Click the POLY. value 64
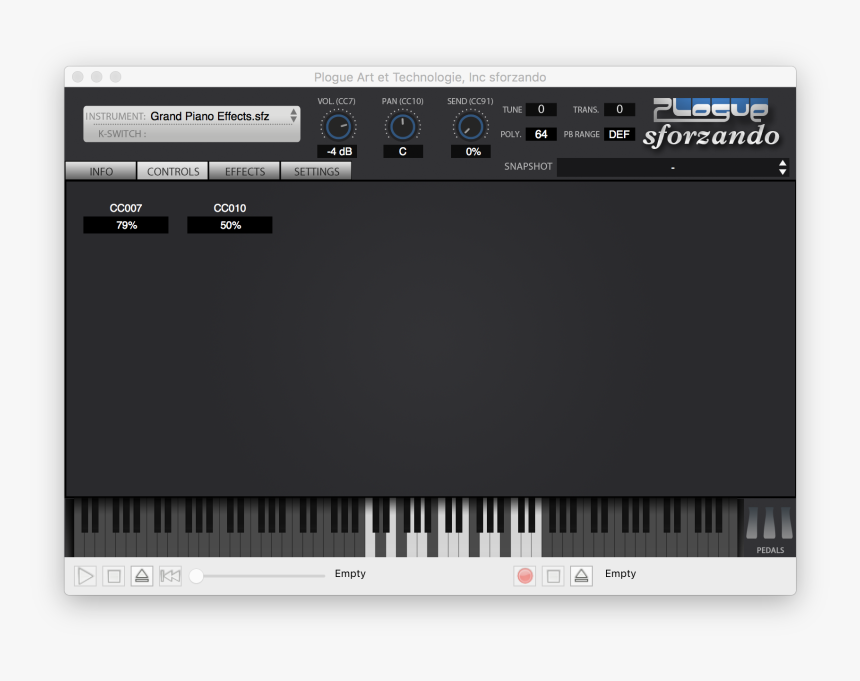 pos(541,134)
